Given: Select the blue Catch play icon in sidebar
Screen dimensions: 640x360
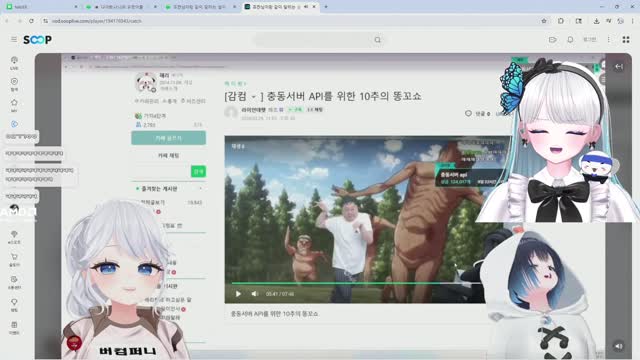Looking at the screenshot, I should 14,124.
